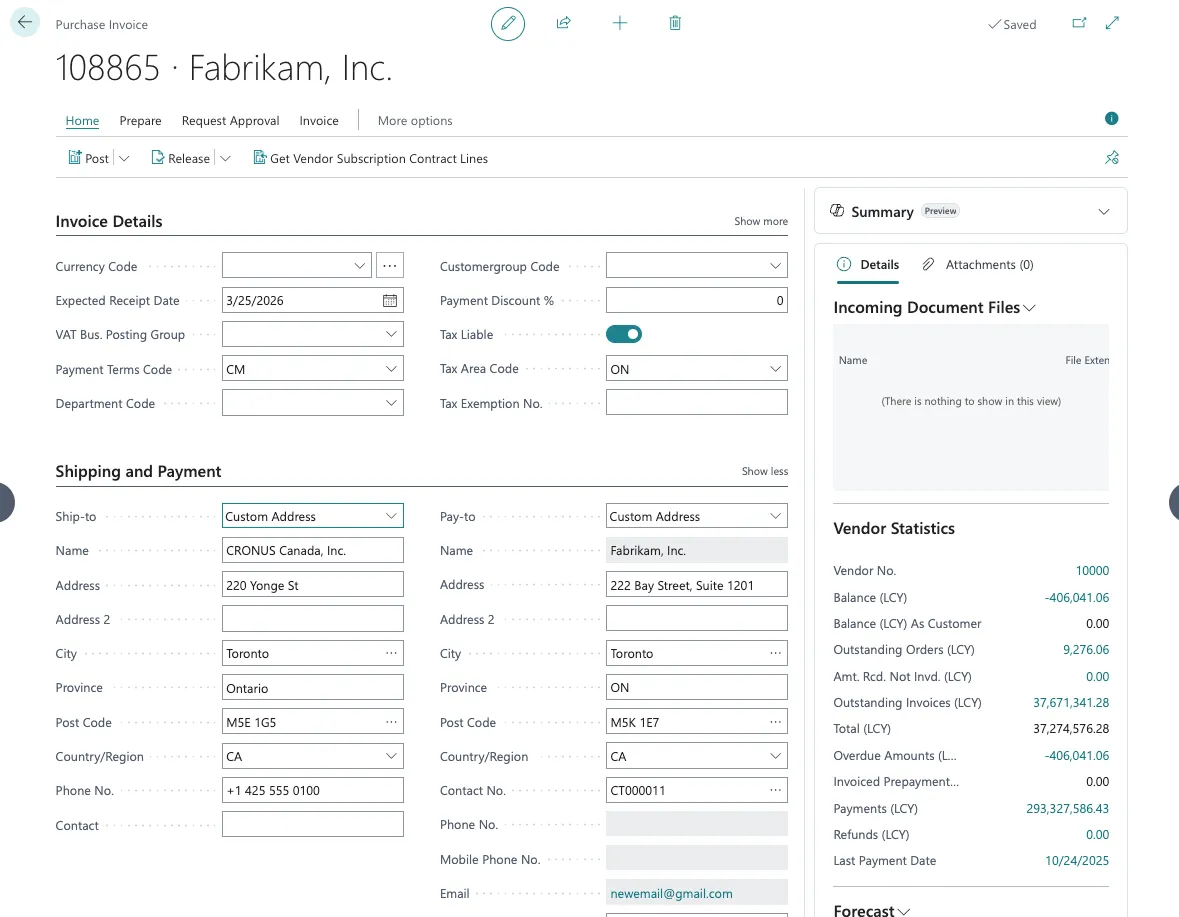Viewport: 1179px width, 917px height.
Task: Open Payment Terms Code dropdown
Action: 391,368
